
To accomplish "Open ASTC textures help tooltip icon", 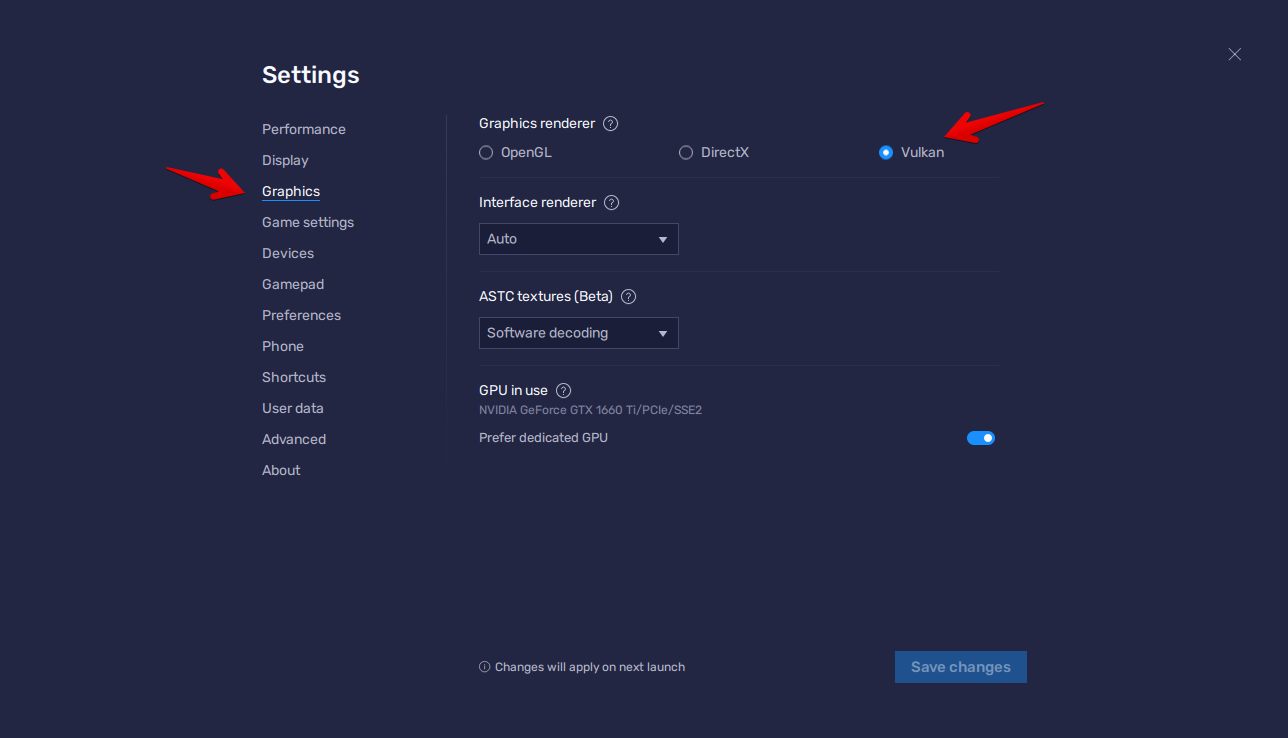I will [x=629, y=297].
